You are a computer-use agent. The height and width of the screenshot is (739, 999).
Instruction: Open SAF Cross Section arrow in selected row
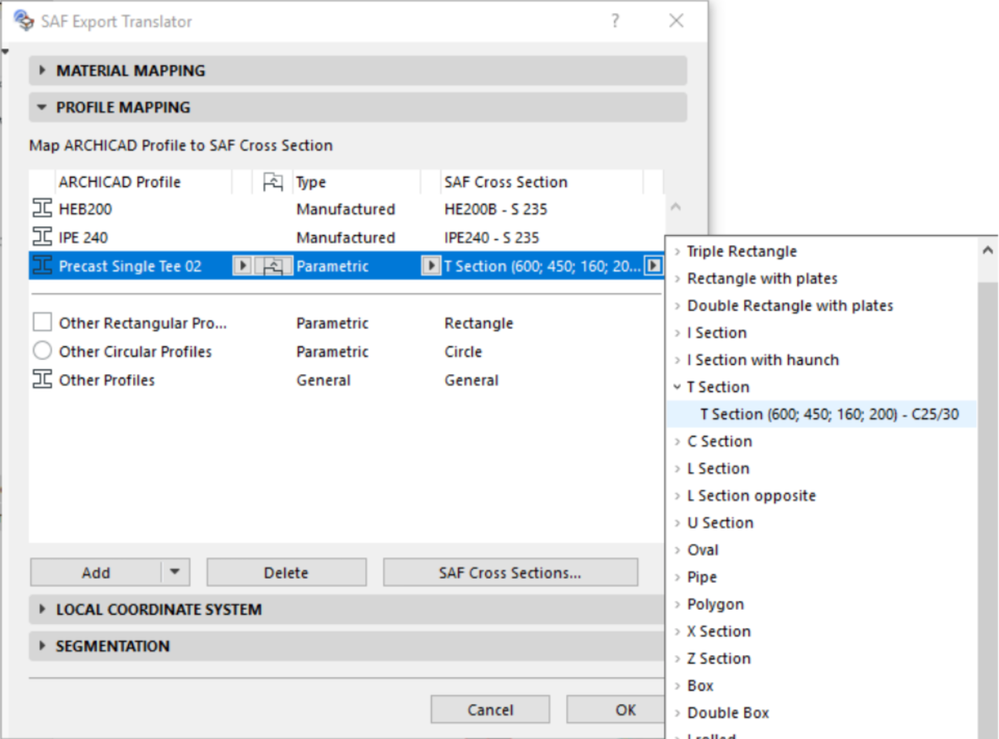pyautogui.click(x=653, y=266)
